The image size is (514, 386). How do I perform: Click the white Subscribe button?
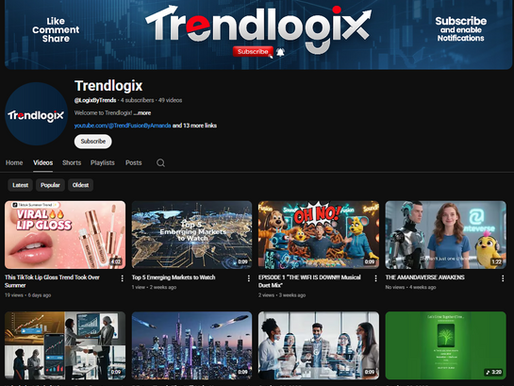pos(93,141)
